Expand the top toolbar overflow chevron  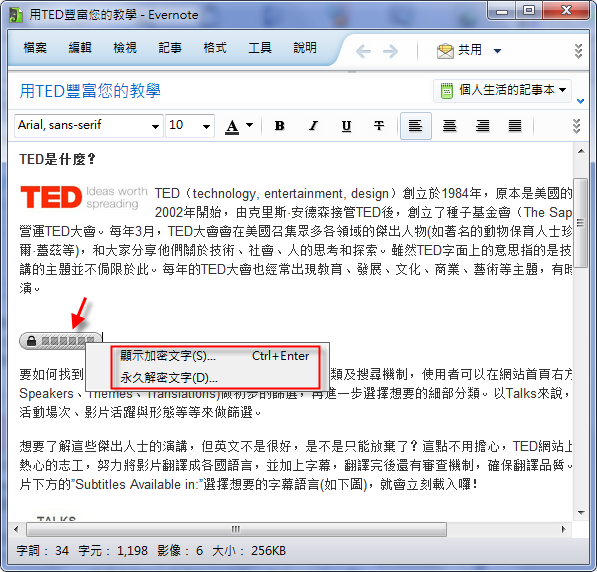pos(578,51)
